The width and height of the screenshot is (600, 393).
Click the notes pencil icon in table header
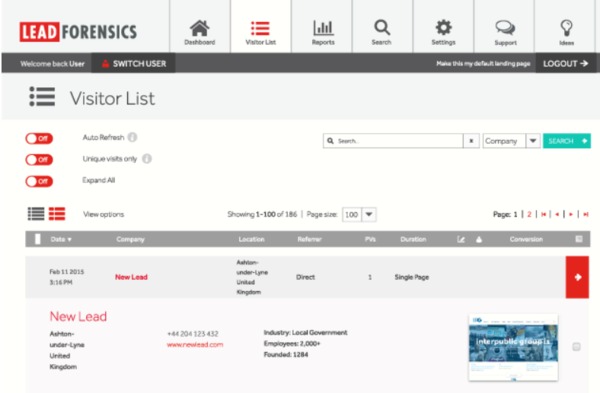point(461,239)
